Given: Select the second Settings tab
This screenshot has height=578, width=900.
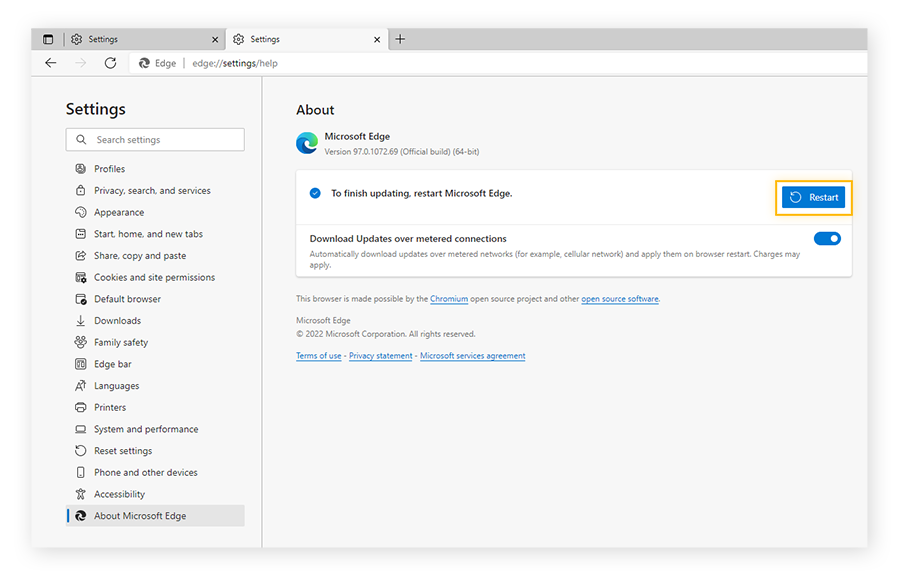Looking at the screenshot, I should pyautogui.click(x=307, y=39).
